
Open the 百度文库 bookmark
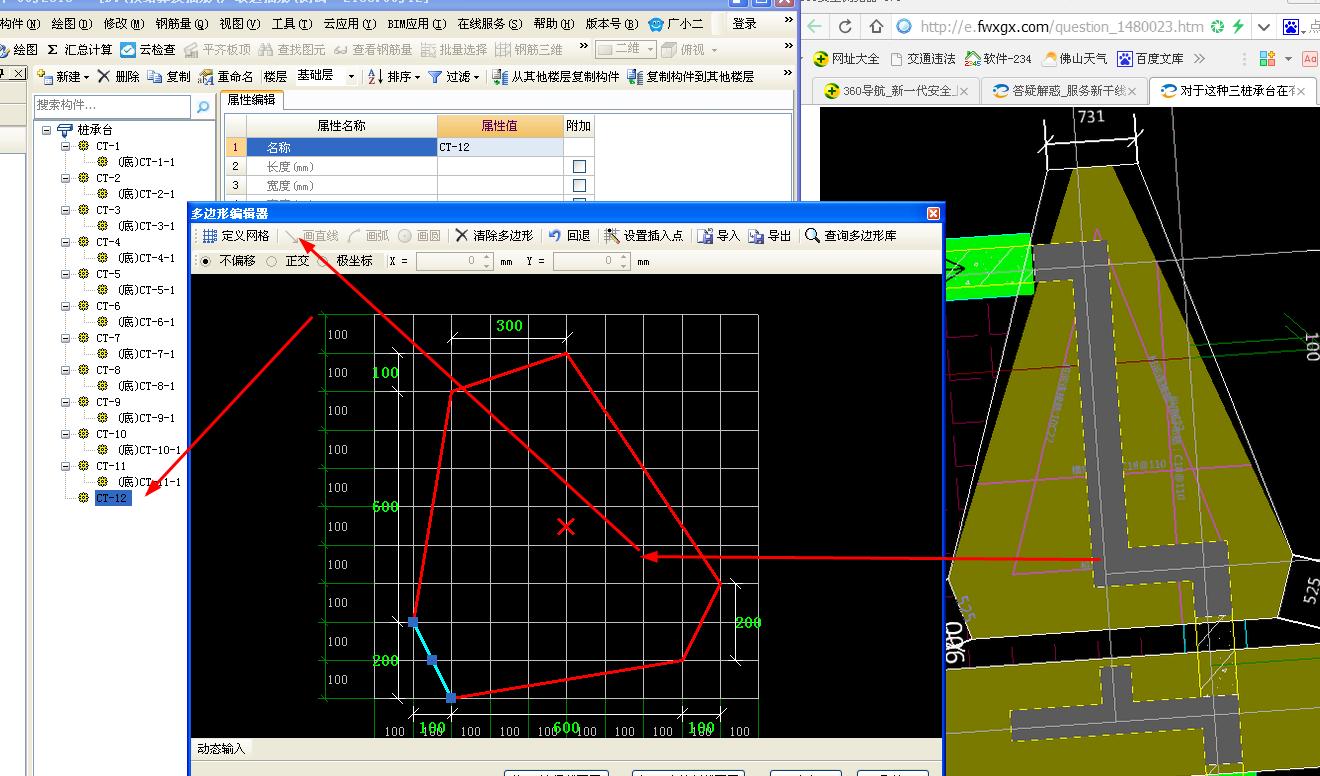pyautogui.click(x=1151, y=59)
